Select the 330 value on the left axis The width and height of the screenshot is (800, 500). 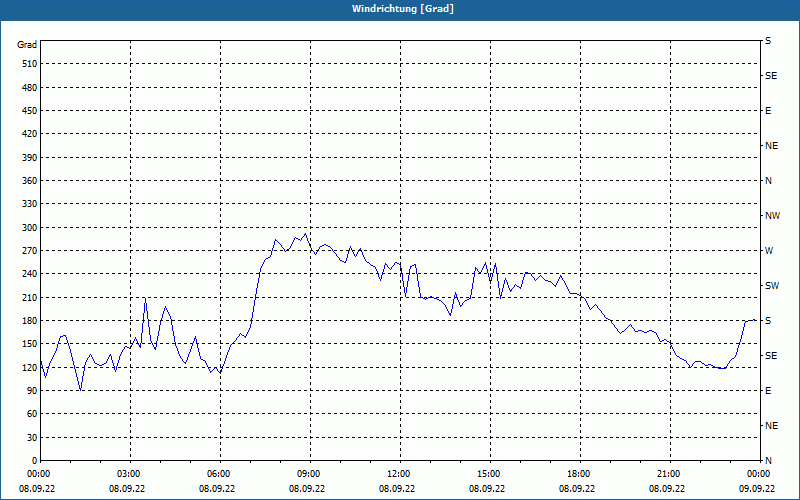click(x=30, y=204)
